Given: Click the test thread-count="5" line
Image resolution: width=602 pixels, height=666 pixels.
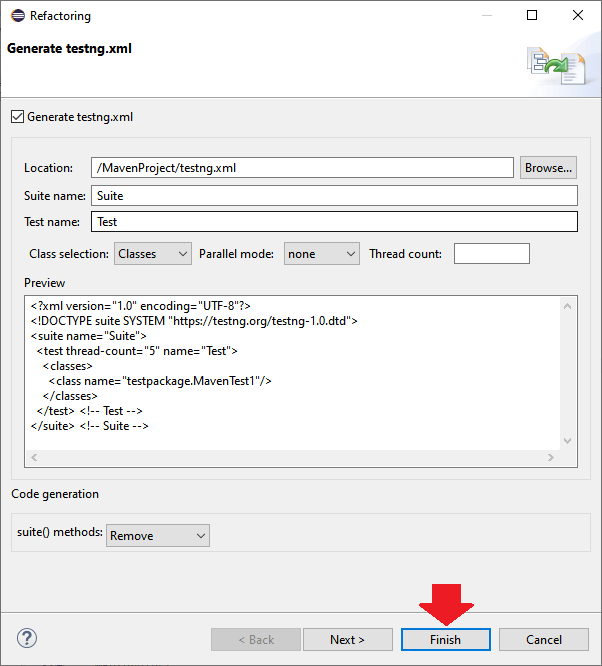Looking at the screenshot, I should coord(137,351).
